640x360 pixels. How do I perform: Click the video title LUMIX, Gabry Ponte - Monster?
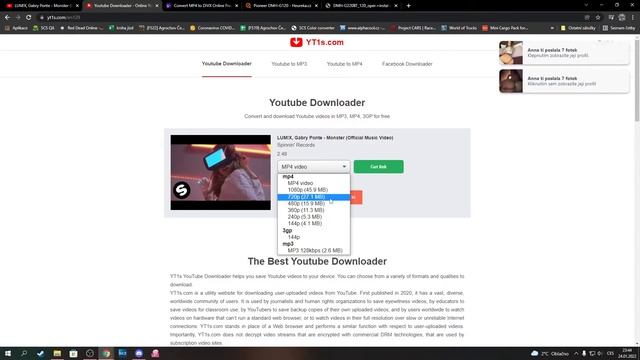[335, 138]
